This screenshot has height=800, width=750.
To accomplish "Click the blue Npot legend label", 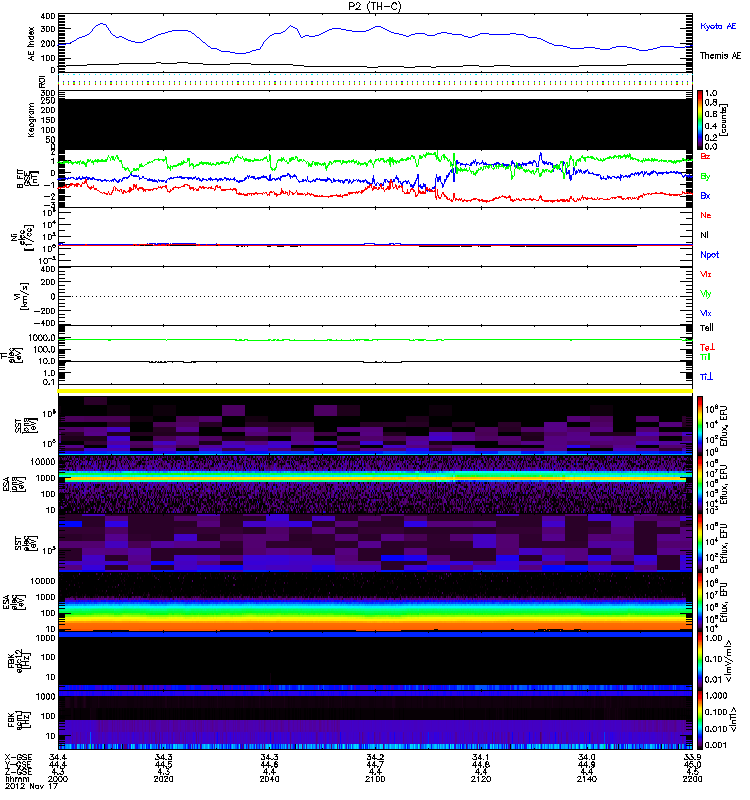I will coord(708,254).
